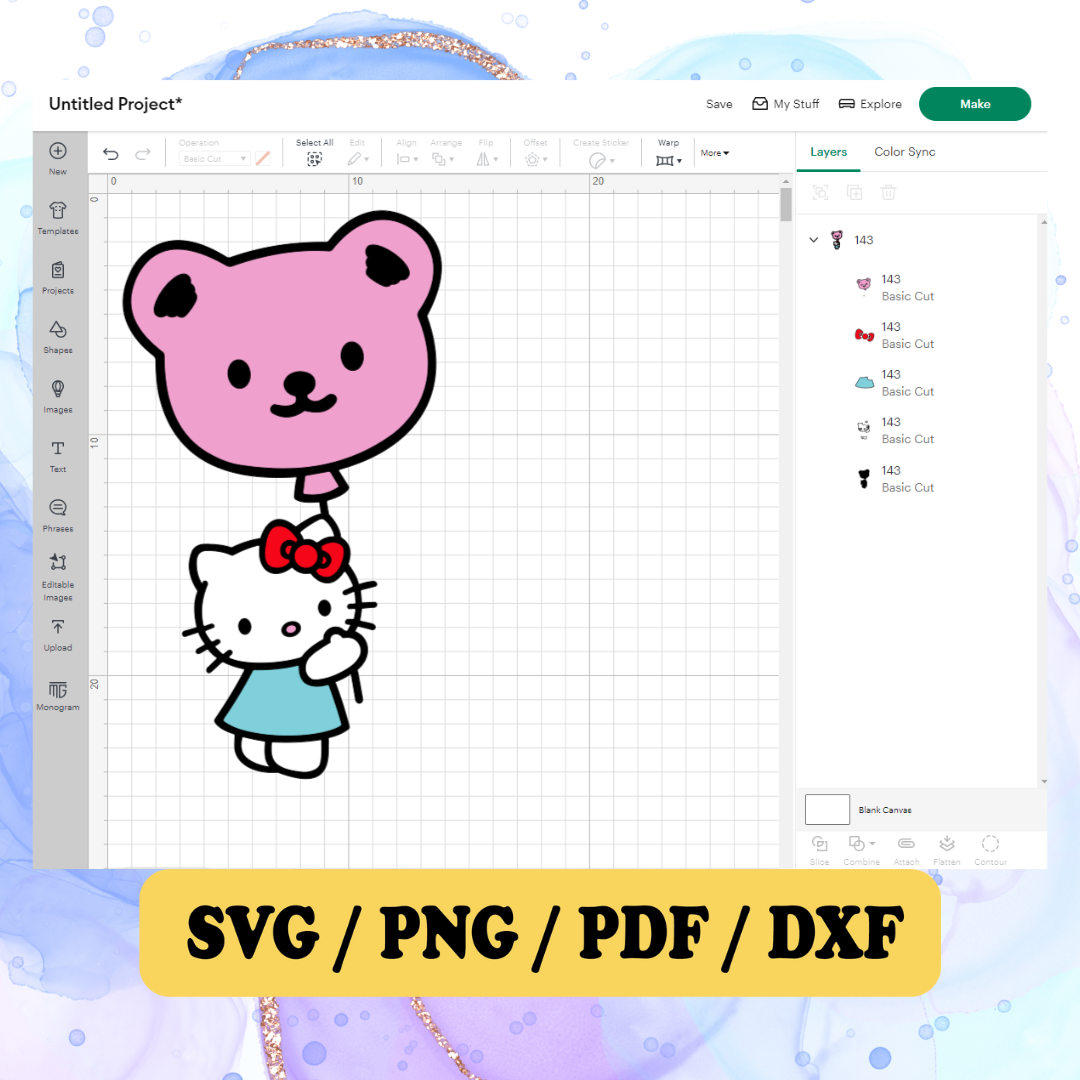
Task: Click the Undo arrow
Action: [x=110, y=154]
